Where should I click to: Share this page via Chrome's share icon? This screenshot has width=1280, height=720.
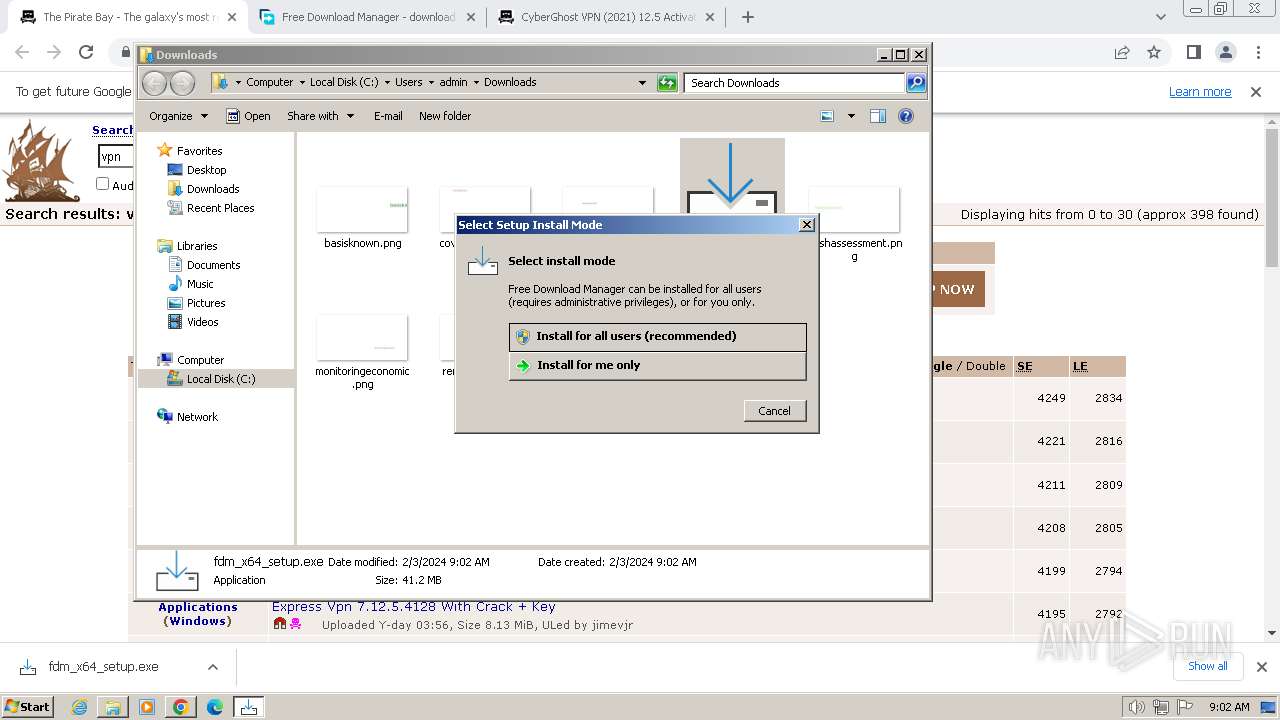coord(1122,52)
